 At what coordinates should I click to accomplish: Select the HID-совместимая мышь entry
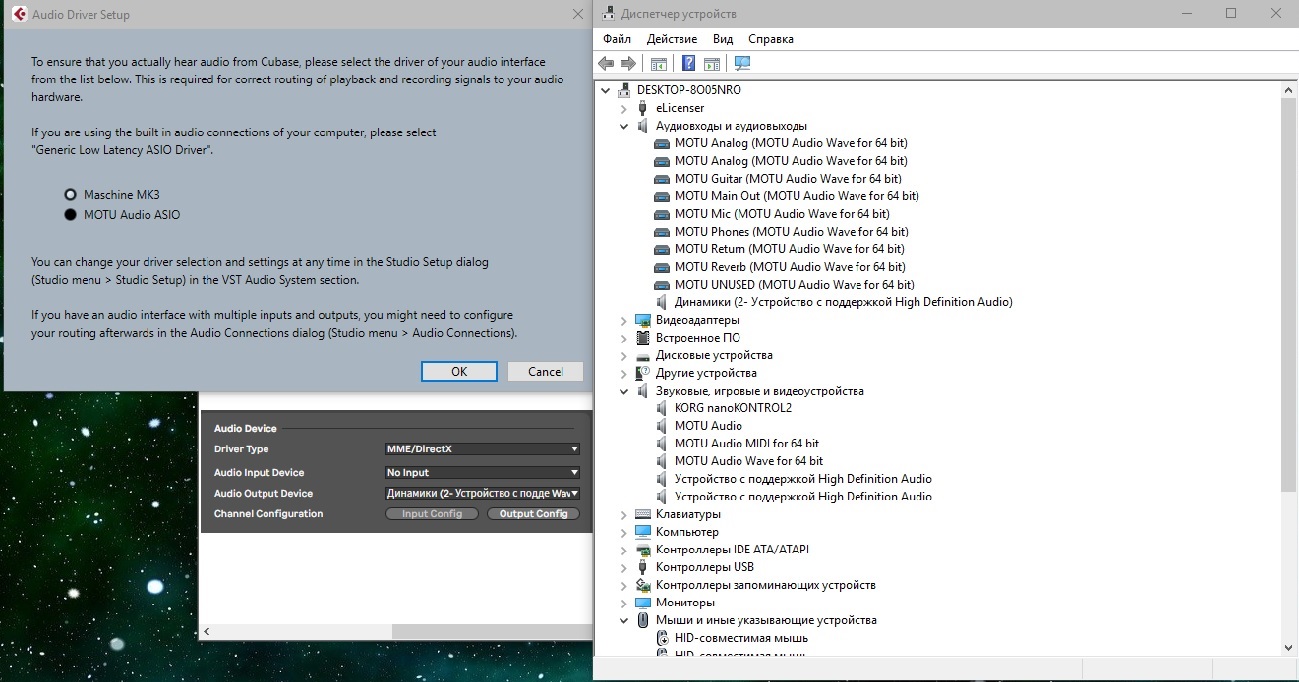[741, 638]
